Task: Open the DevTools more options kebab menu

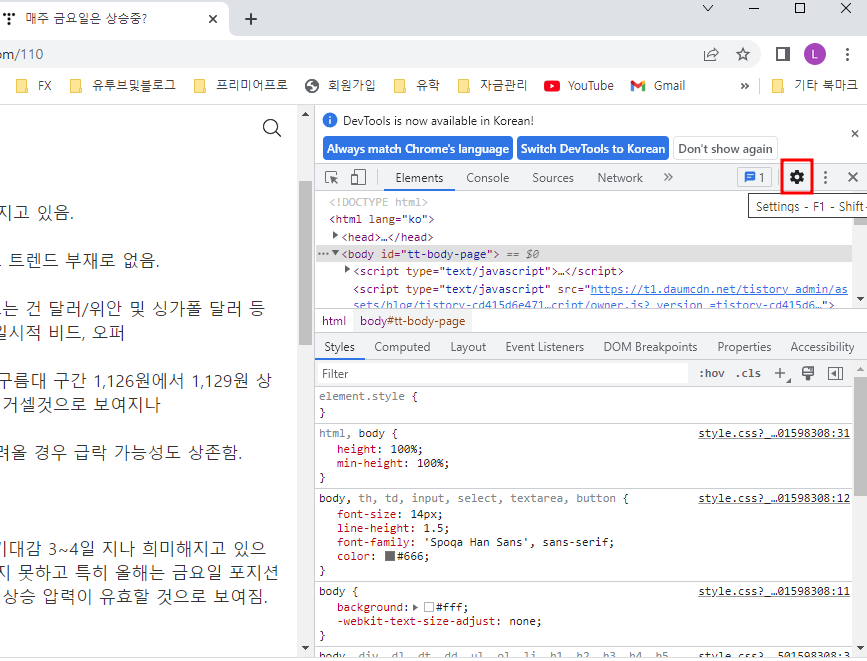Action: [x=825, y=177]
